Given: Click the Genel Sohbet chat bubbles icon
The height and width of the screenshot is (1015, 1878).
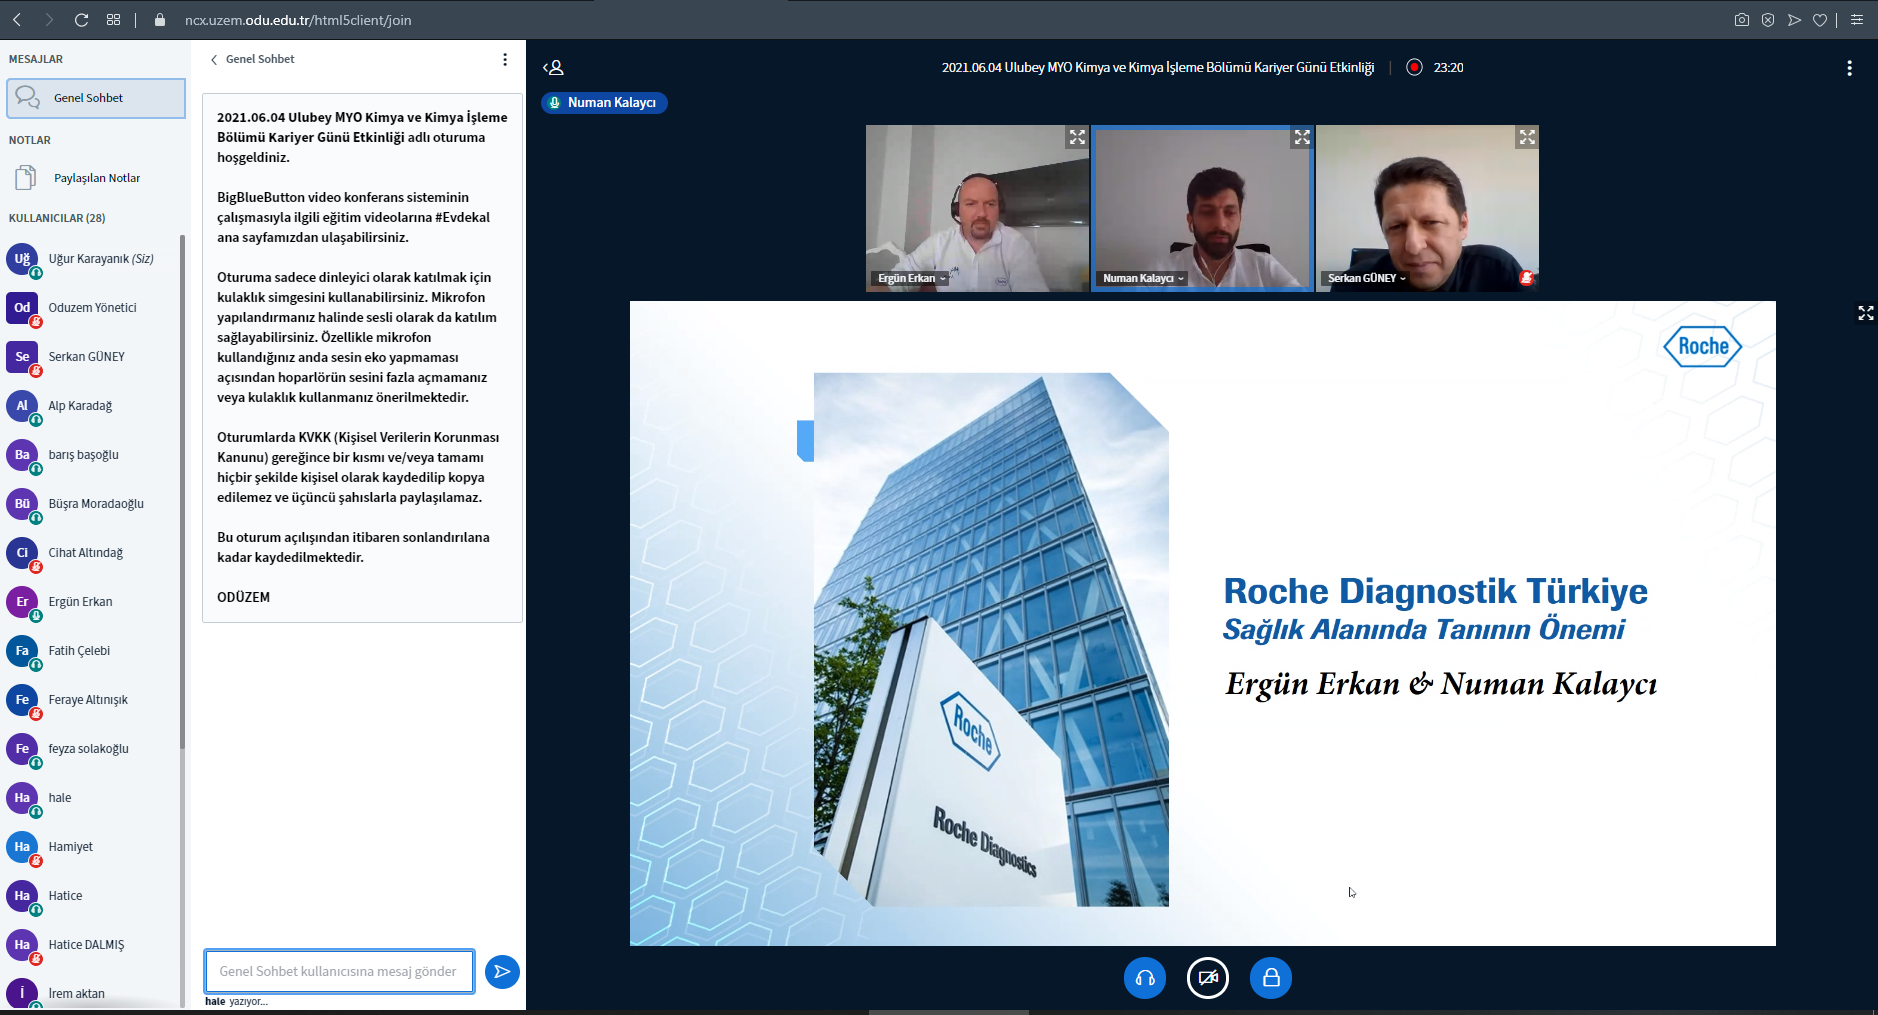Looking at the screenshot, I should coord(27,97).
